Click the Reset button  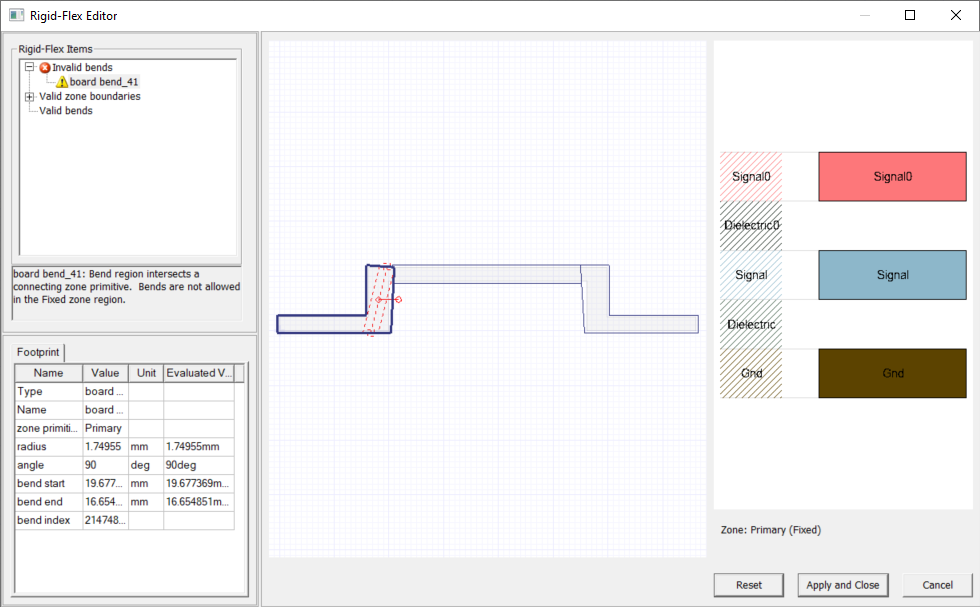(x=748, y=585)
